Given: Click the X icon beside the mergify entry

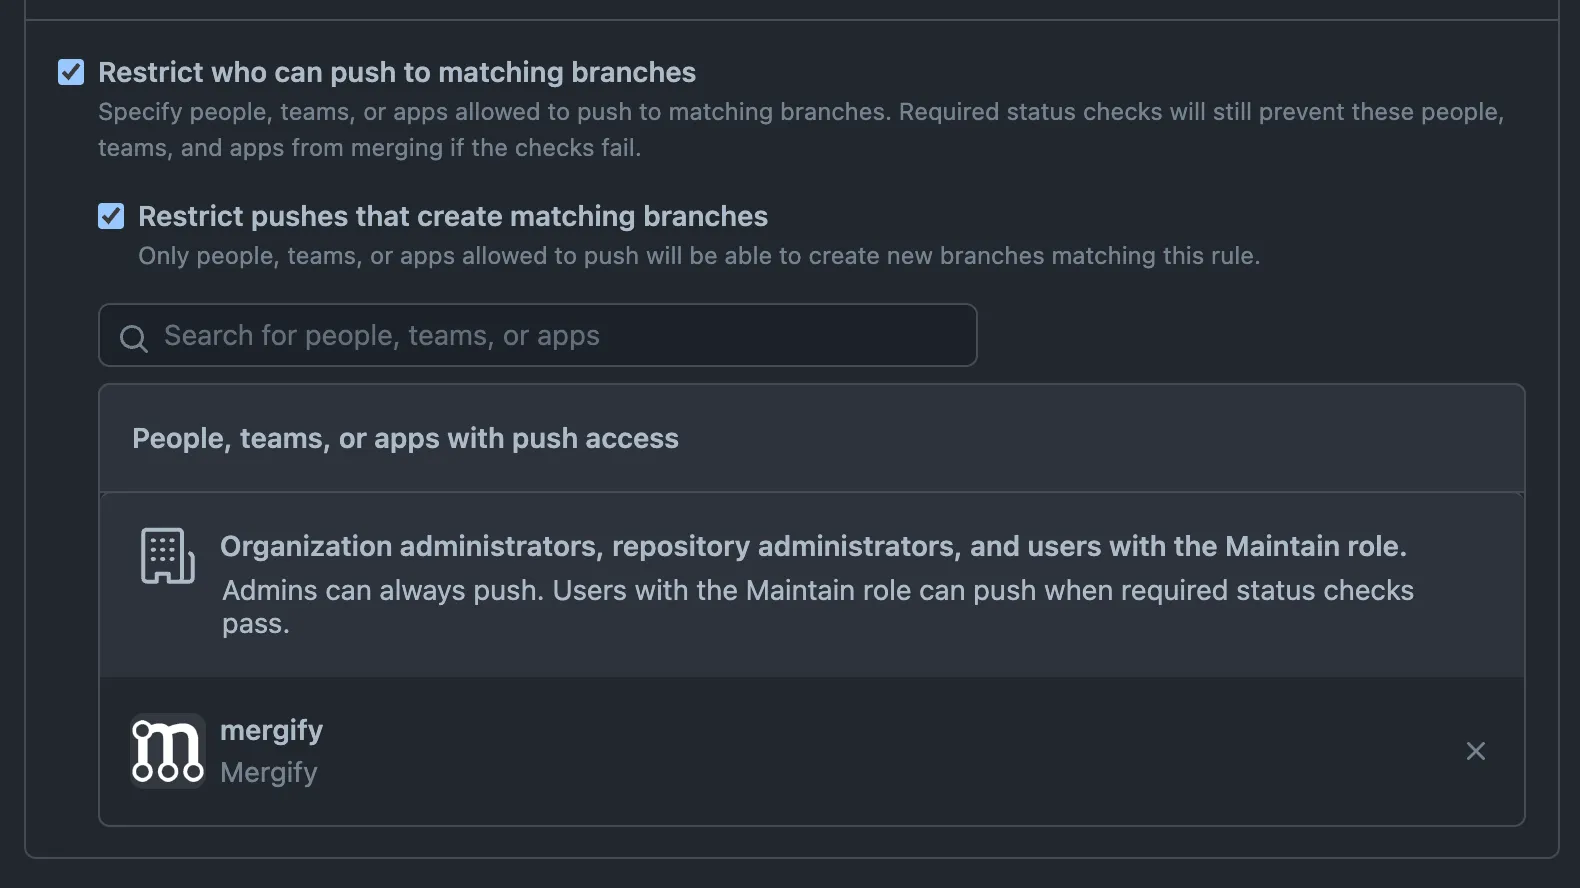Looking at the screenshot, I should coord(1475,750).
